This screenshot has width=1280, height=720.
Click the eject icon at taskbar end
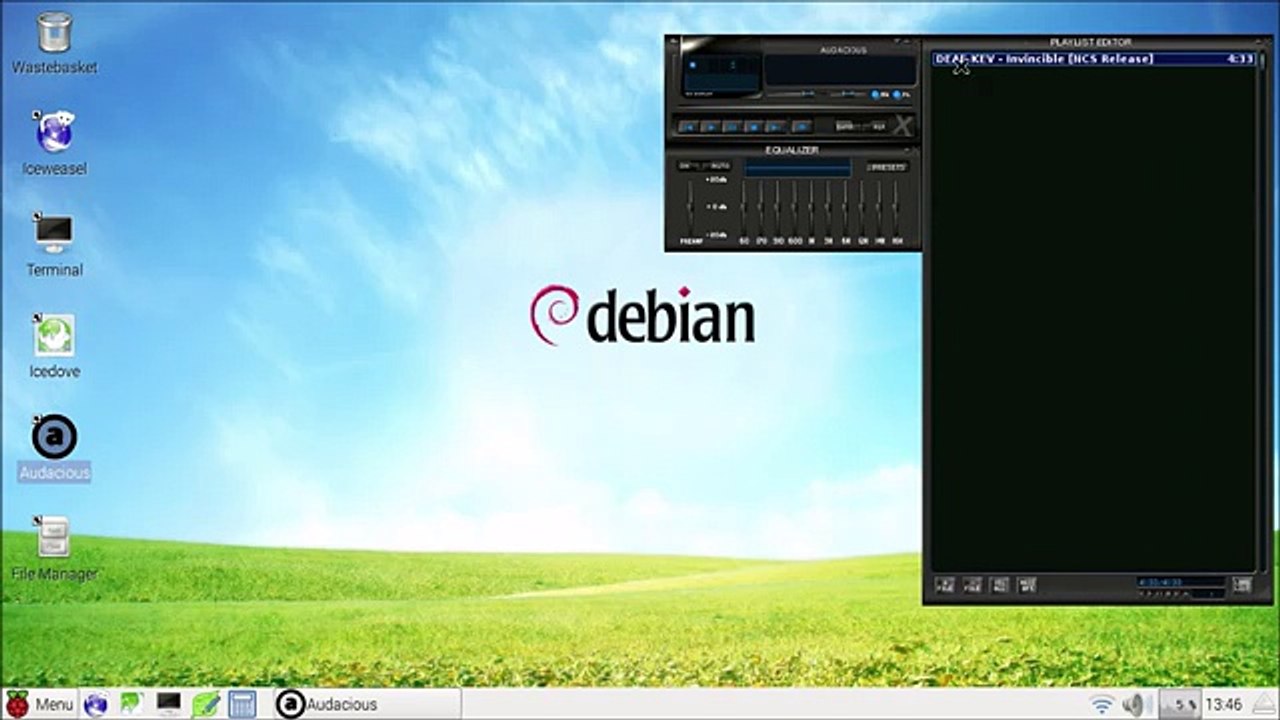(x=1263, y=704)
